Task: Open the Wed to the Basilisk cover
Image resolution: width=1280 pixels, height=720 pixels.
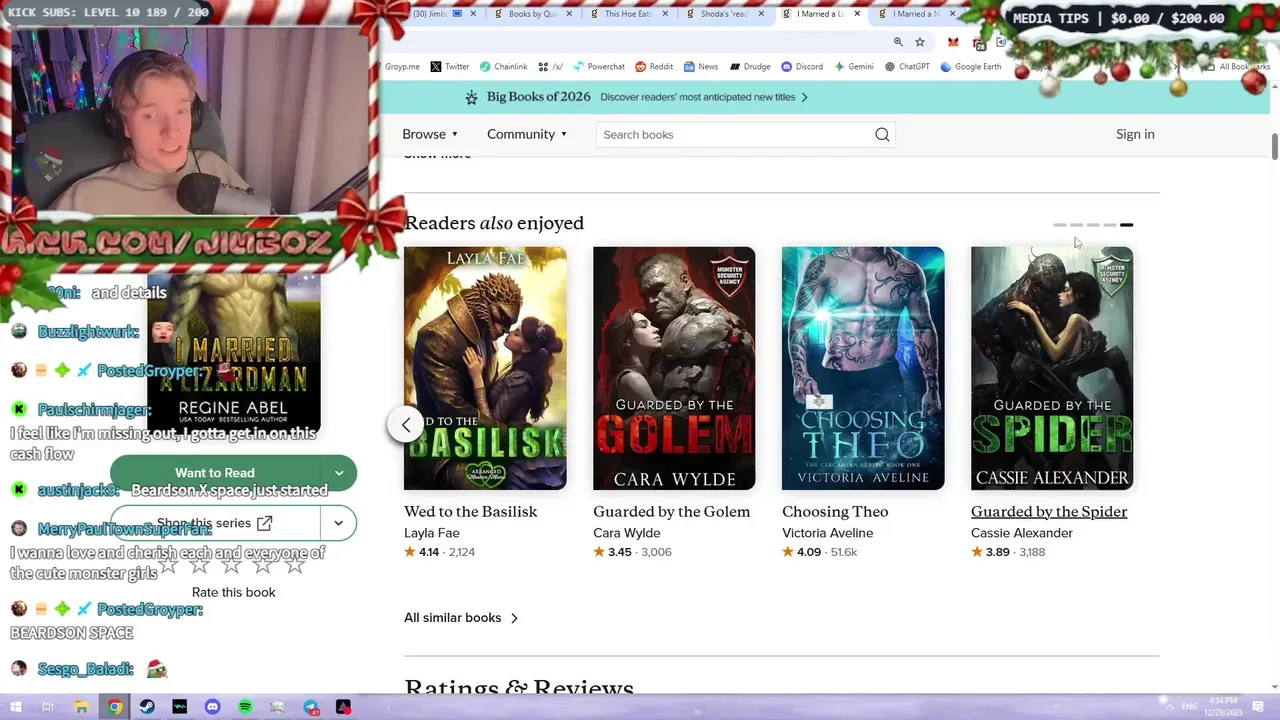Action: [x=485, y=368]
